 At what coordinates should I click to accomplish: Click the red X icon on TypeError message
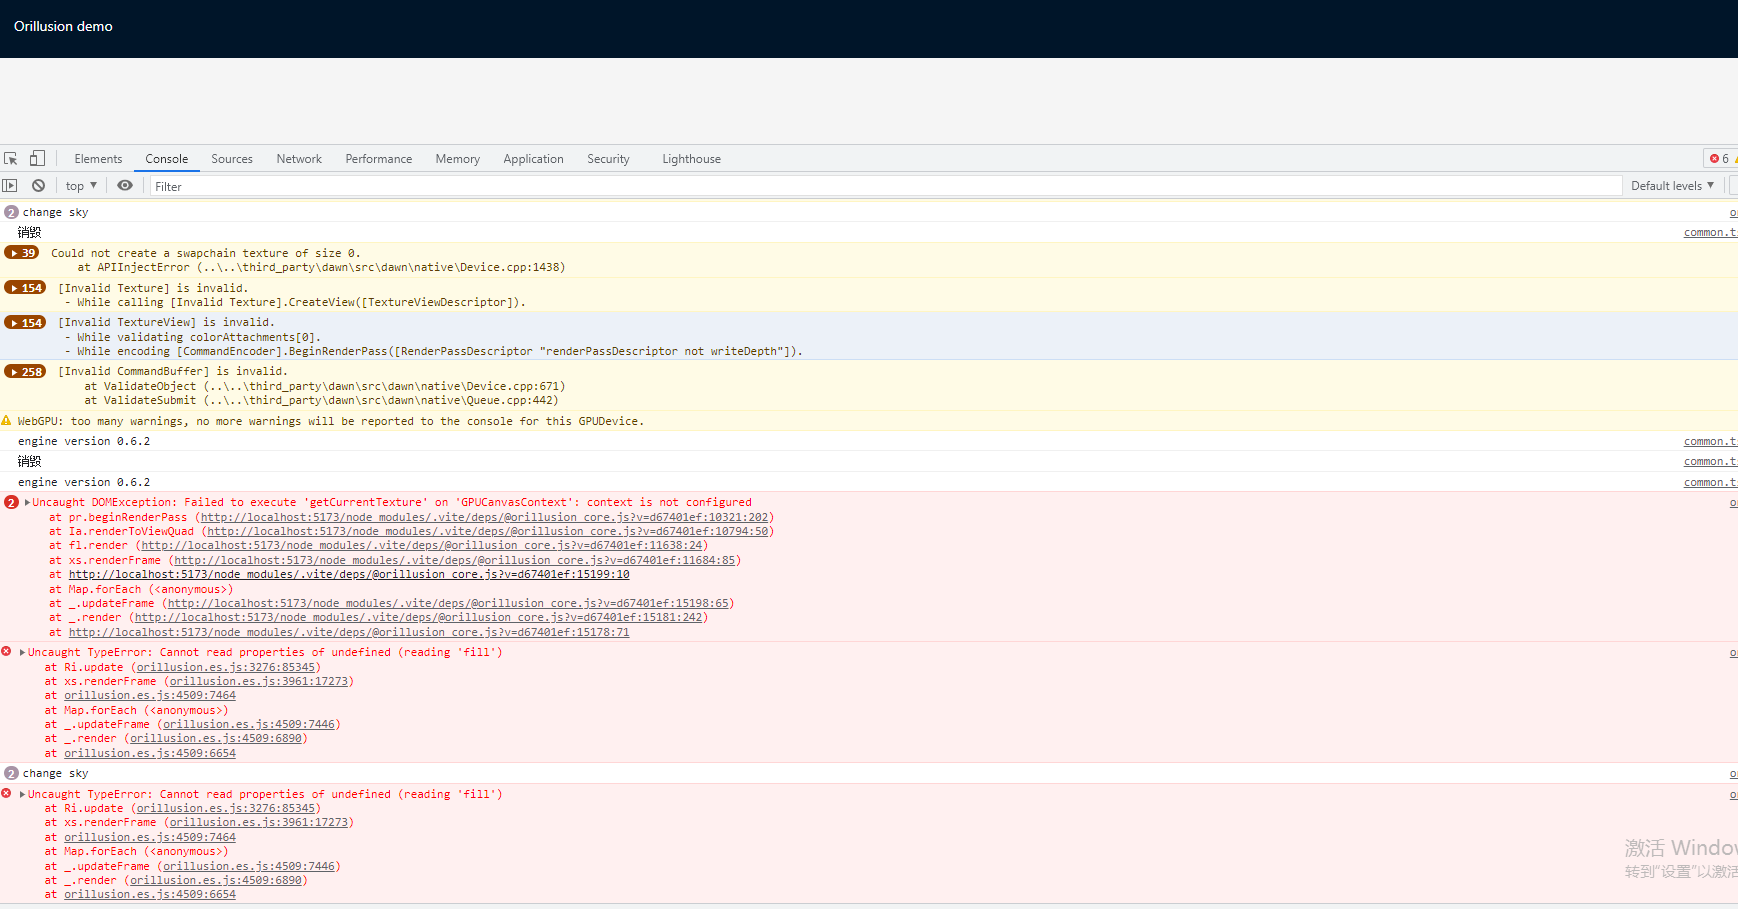[x=6, y=651]
